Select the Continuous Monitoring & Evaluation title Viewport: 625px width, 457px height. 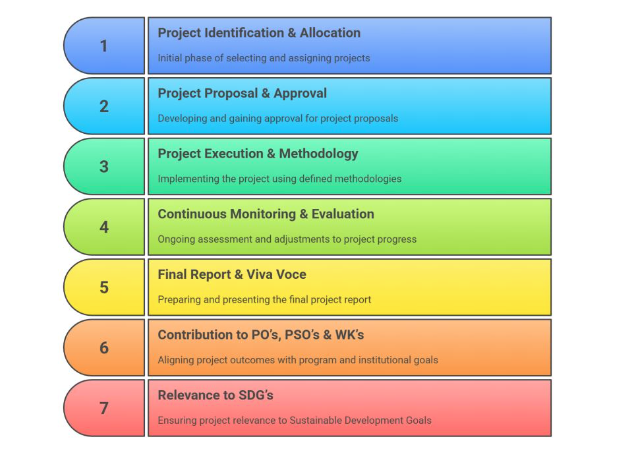tap(266, 214)
